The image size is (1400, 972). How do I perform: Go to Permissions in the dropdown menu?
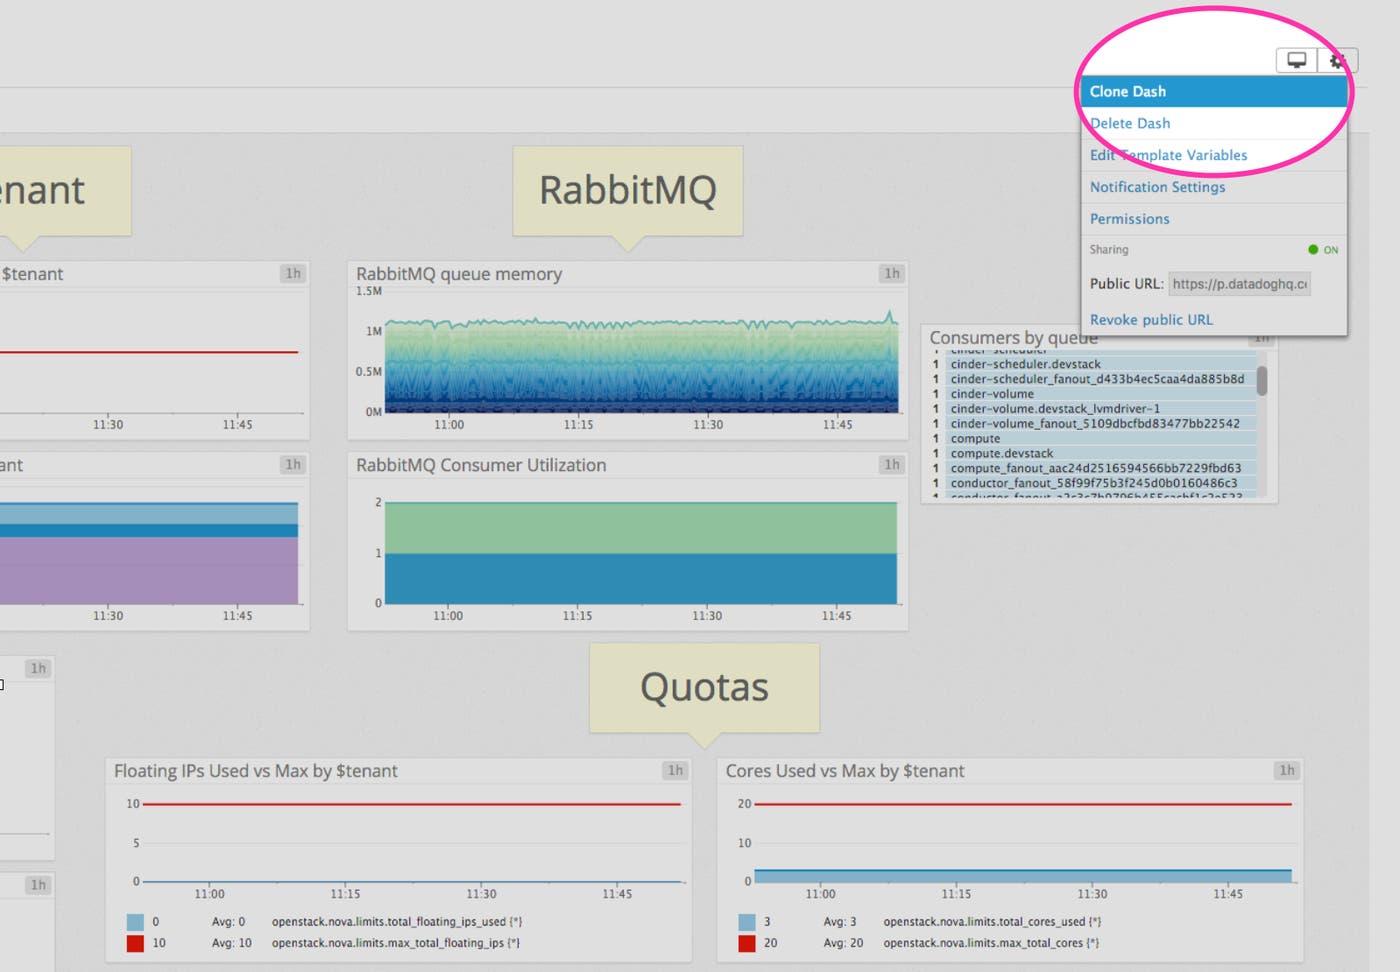coord(1129,219)
